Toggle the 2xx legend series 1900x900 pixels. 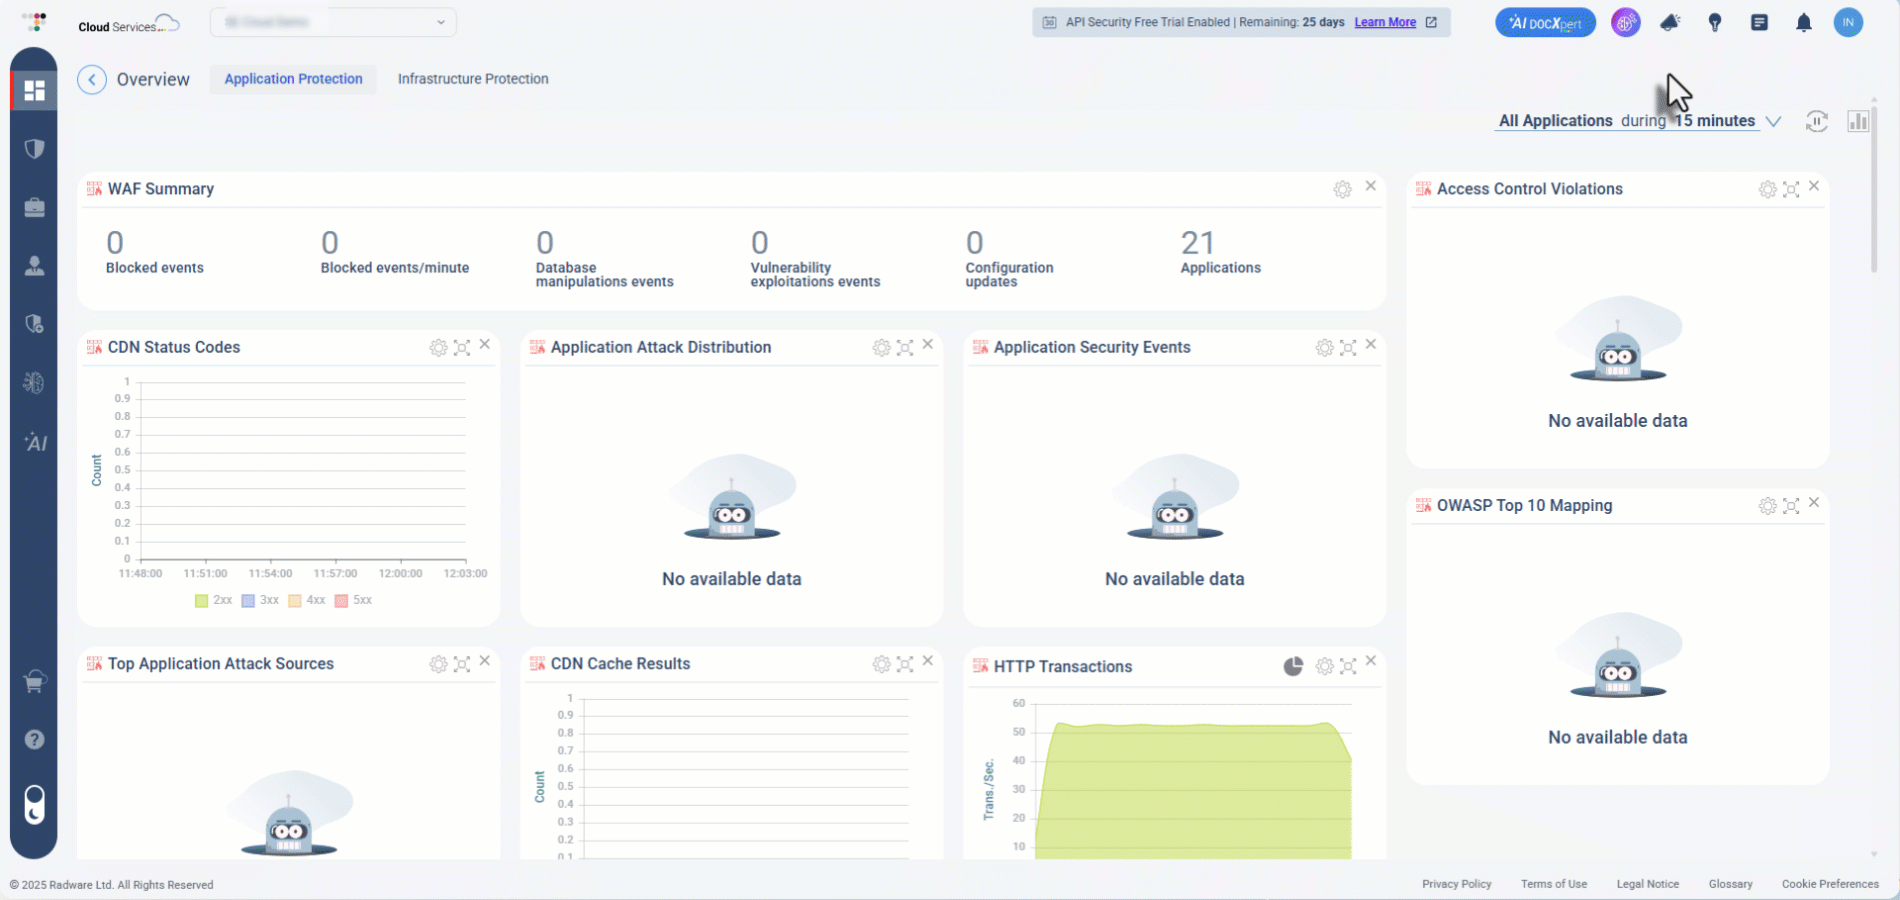(x=213, y=601)
